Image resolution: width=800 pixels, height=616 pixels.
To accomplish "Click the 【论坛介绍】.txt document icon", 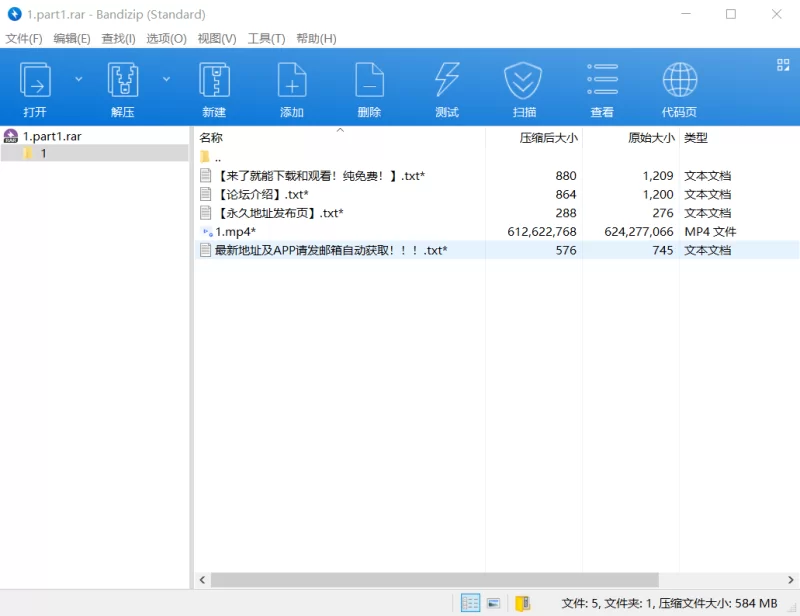I will [206, 194].
